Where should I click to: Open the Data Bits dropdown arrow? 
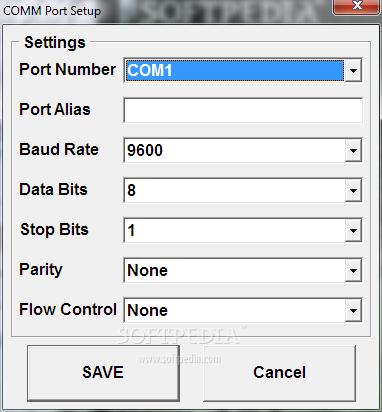[353, 190]
